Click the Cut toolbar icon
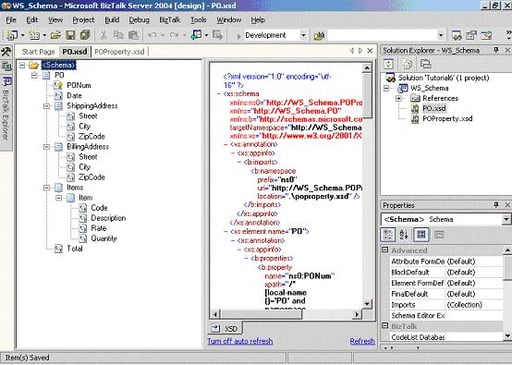Image resolution: width=512 pixels, height=365 pixels. pyautogui.click(x=104, y=35)
